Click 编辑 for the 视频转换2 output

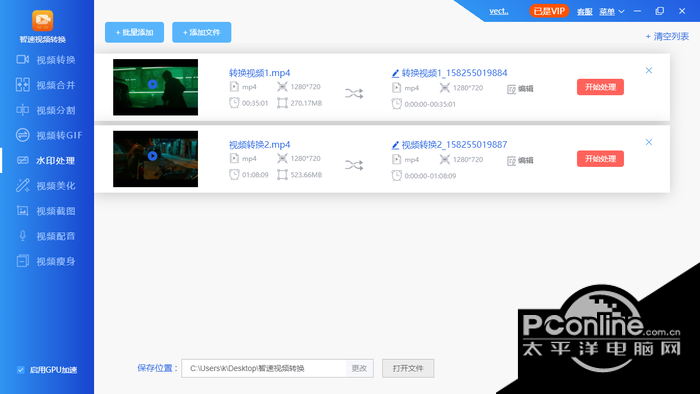(x=521, y=161)
